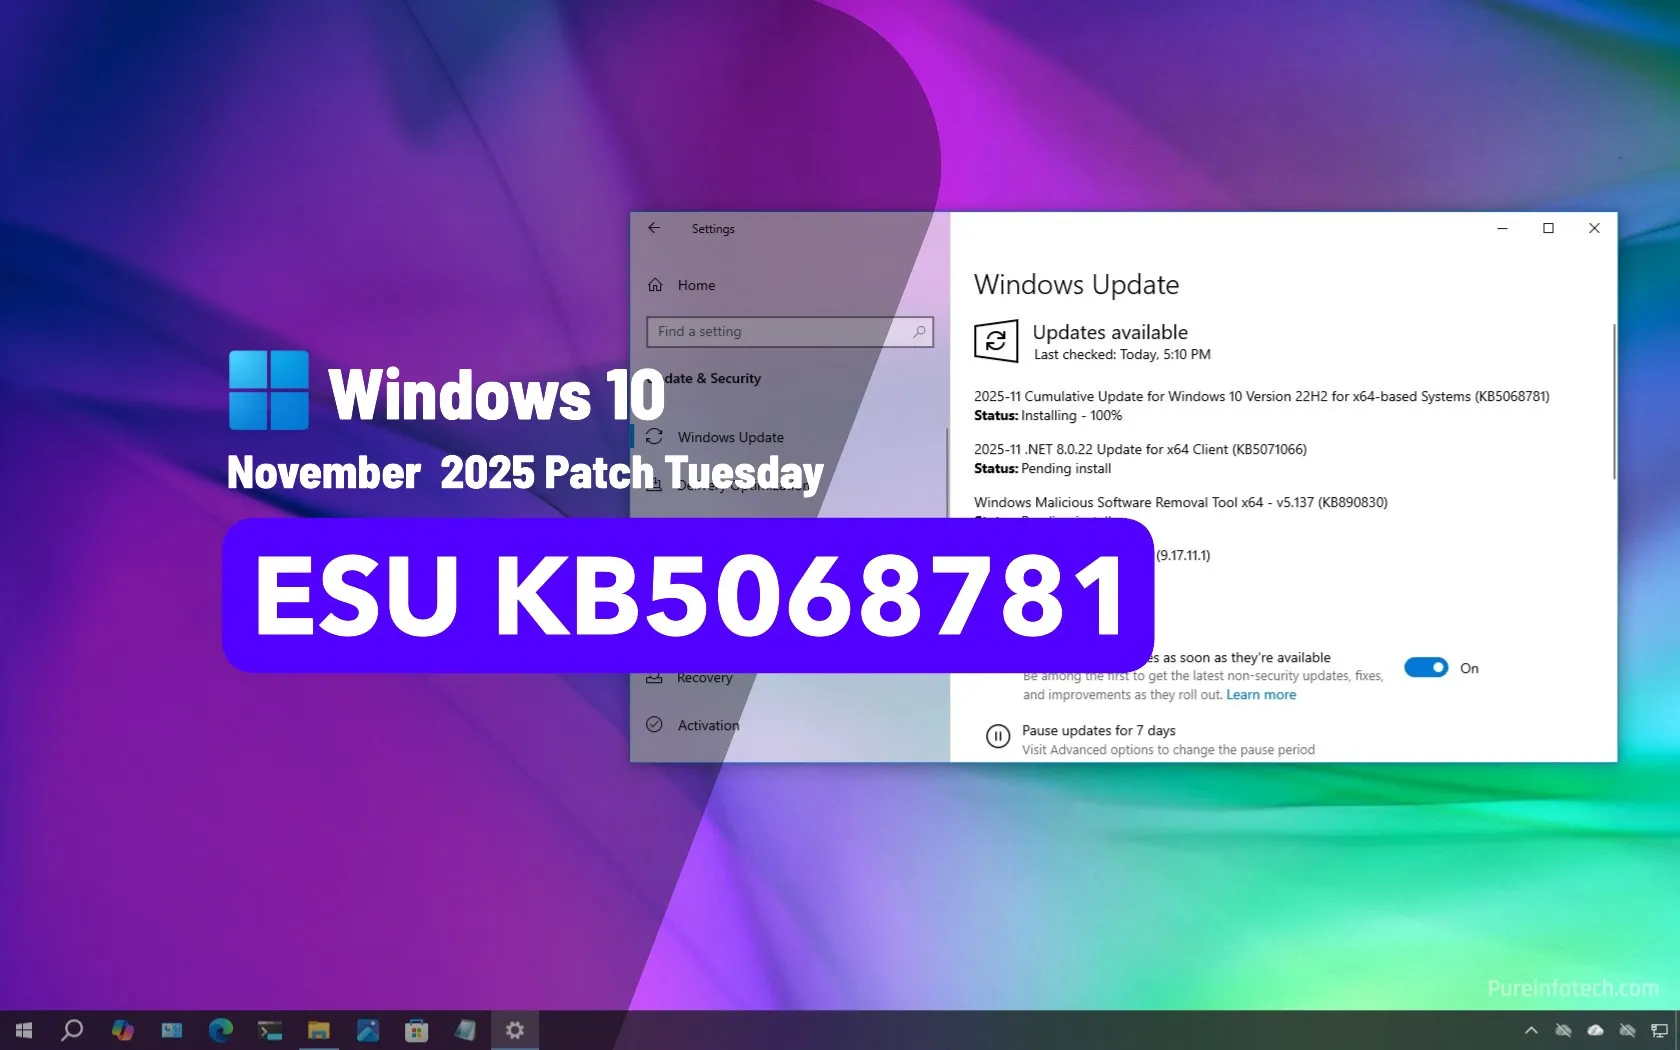The image size is (1680, 1050).
Task: Click the Updates available refresh icon
Action: pos(997,341)
